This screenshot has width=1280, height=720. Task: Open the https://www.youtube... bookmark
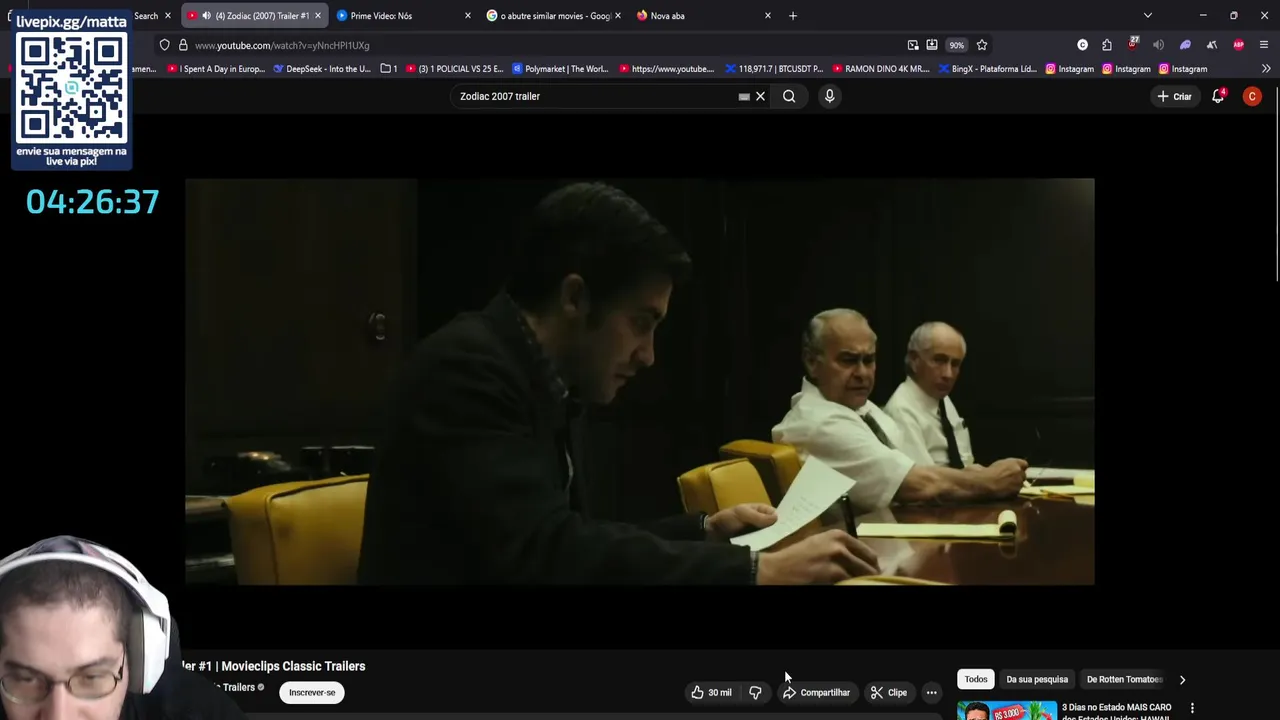666,69
